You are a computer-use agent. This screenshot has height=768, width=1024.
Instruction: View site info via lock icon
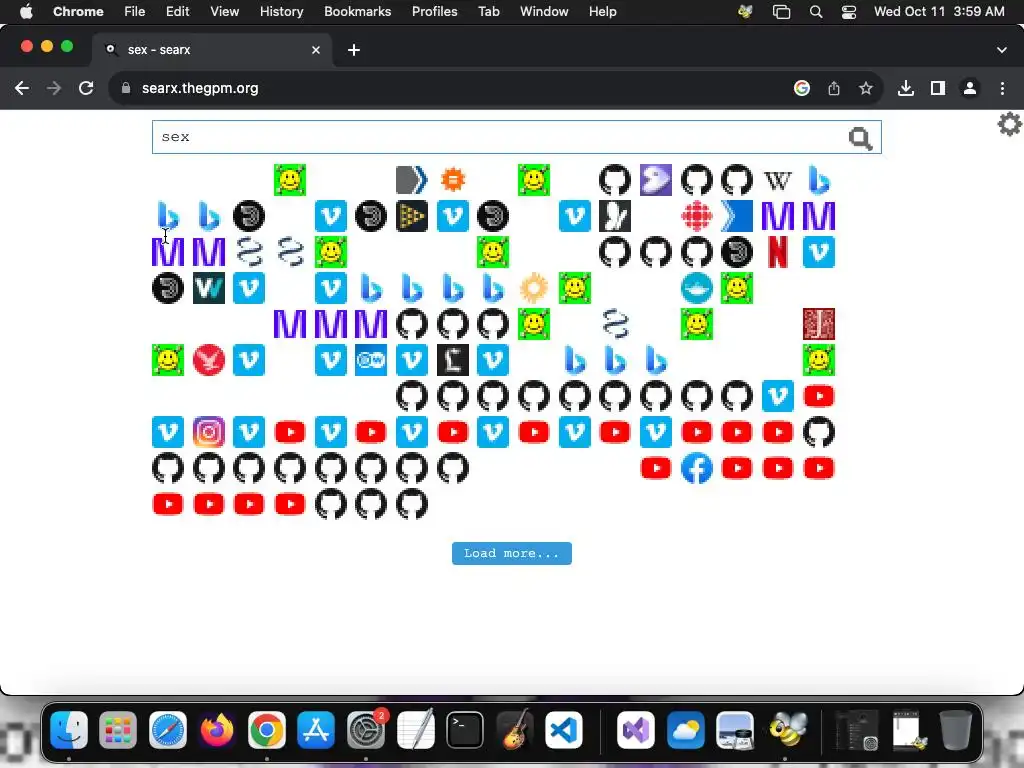pyautogui.click(x=126, y=88)
